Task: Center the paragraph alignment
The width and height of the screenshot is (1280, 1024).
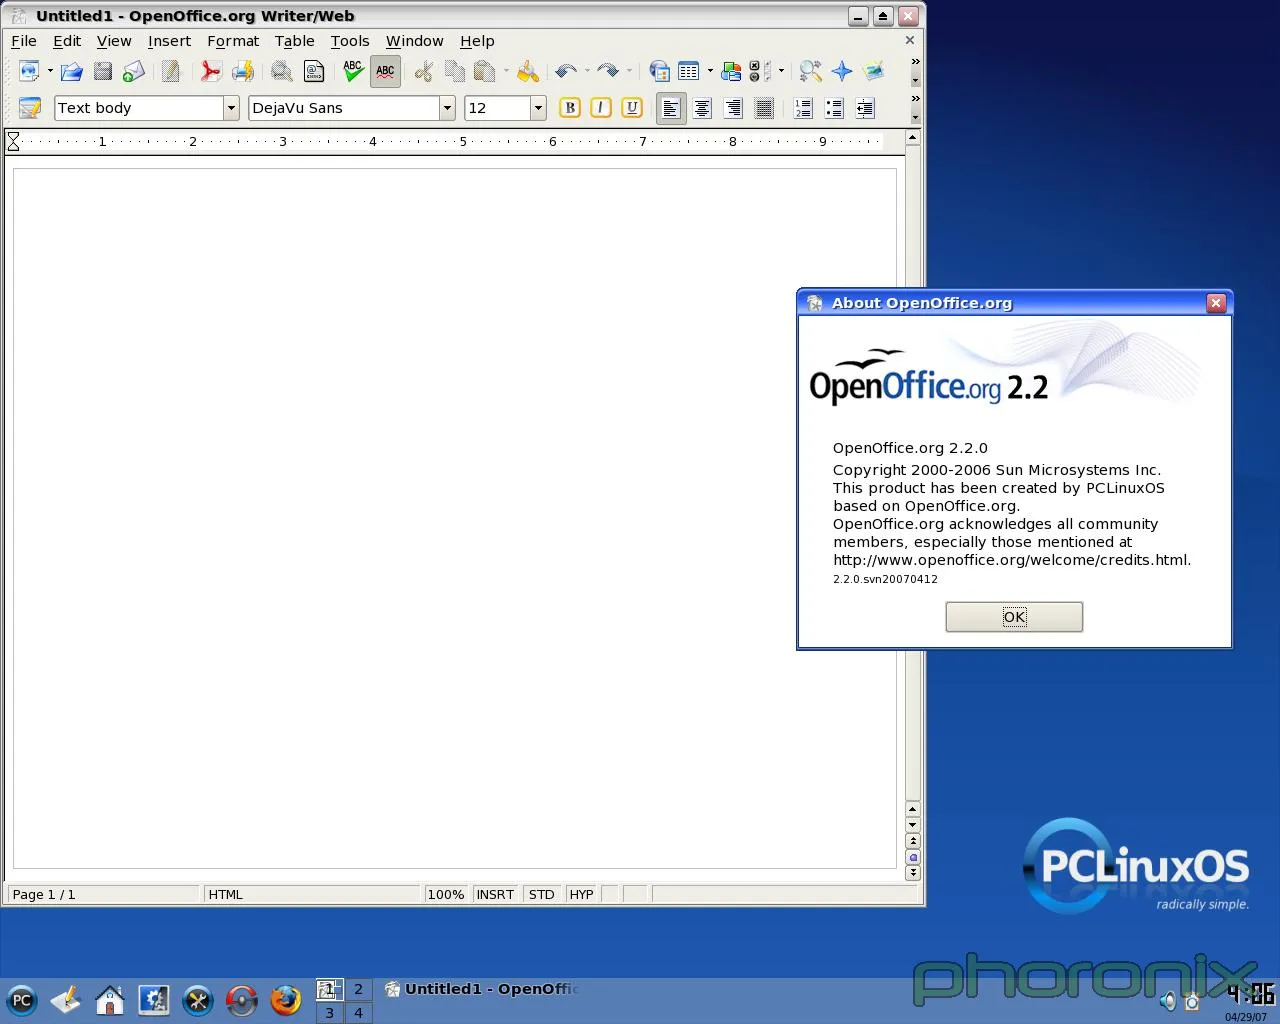Action: pos(702,108)
